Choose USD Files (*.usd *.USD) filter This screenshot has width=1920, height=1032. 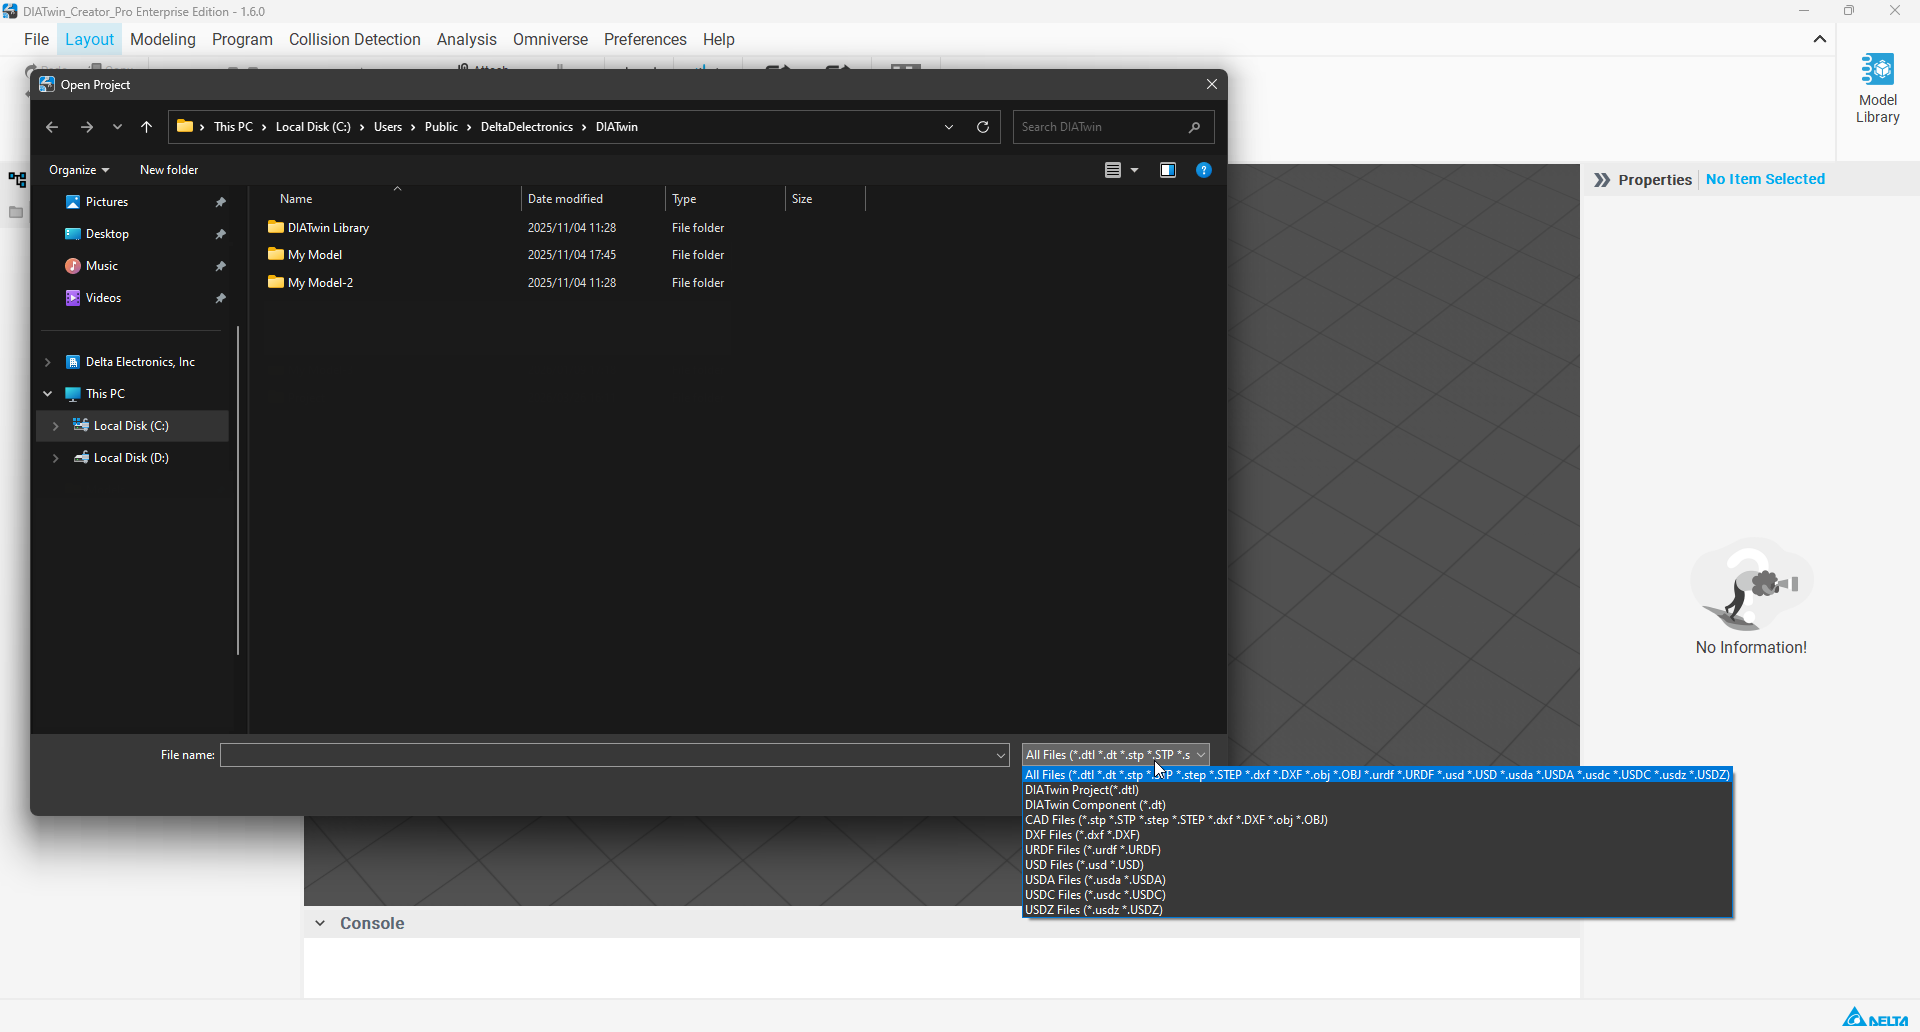(1377, 865)
